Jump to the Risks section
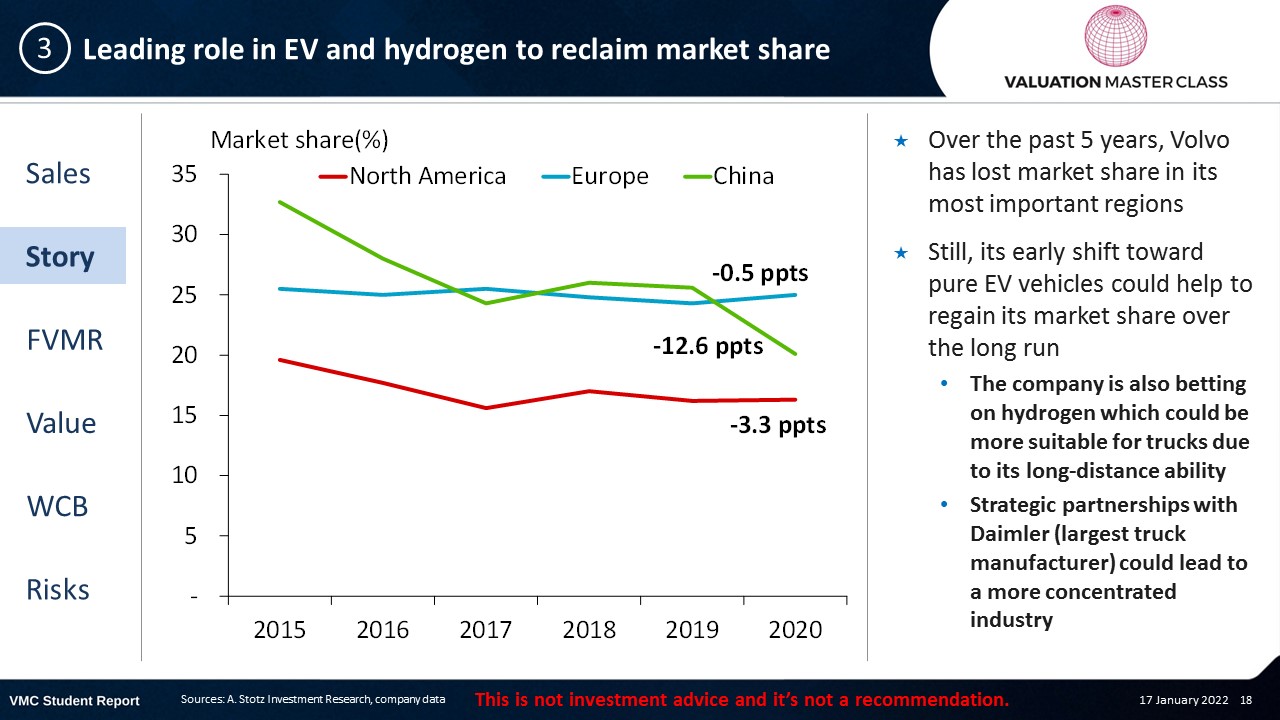 pyautogui.click(x=58, y=589)
